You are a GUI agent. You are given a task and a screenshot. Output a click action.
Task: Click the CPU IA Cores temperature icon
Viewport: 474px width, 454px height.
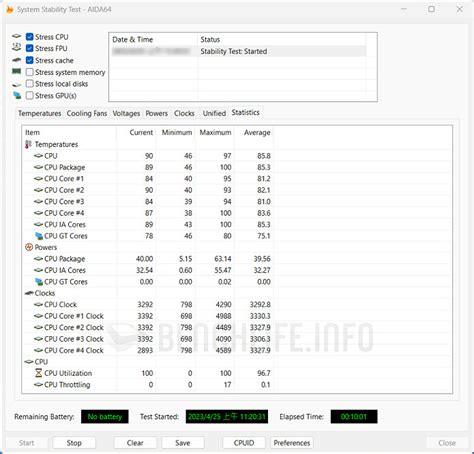(39, 225)
